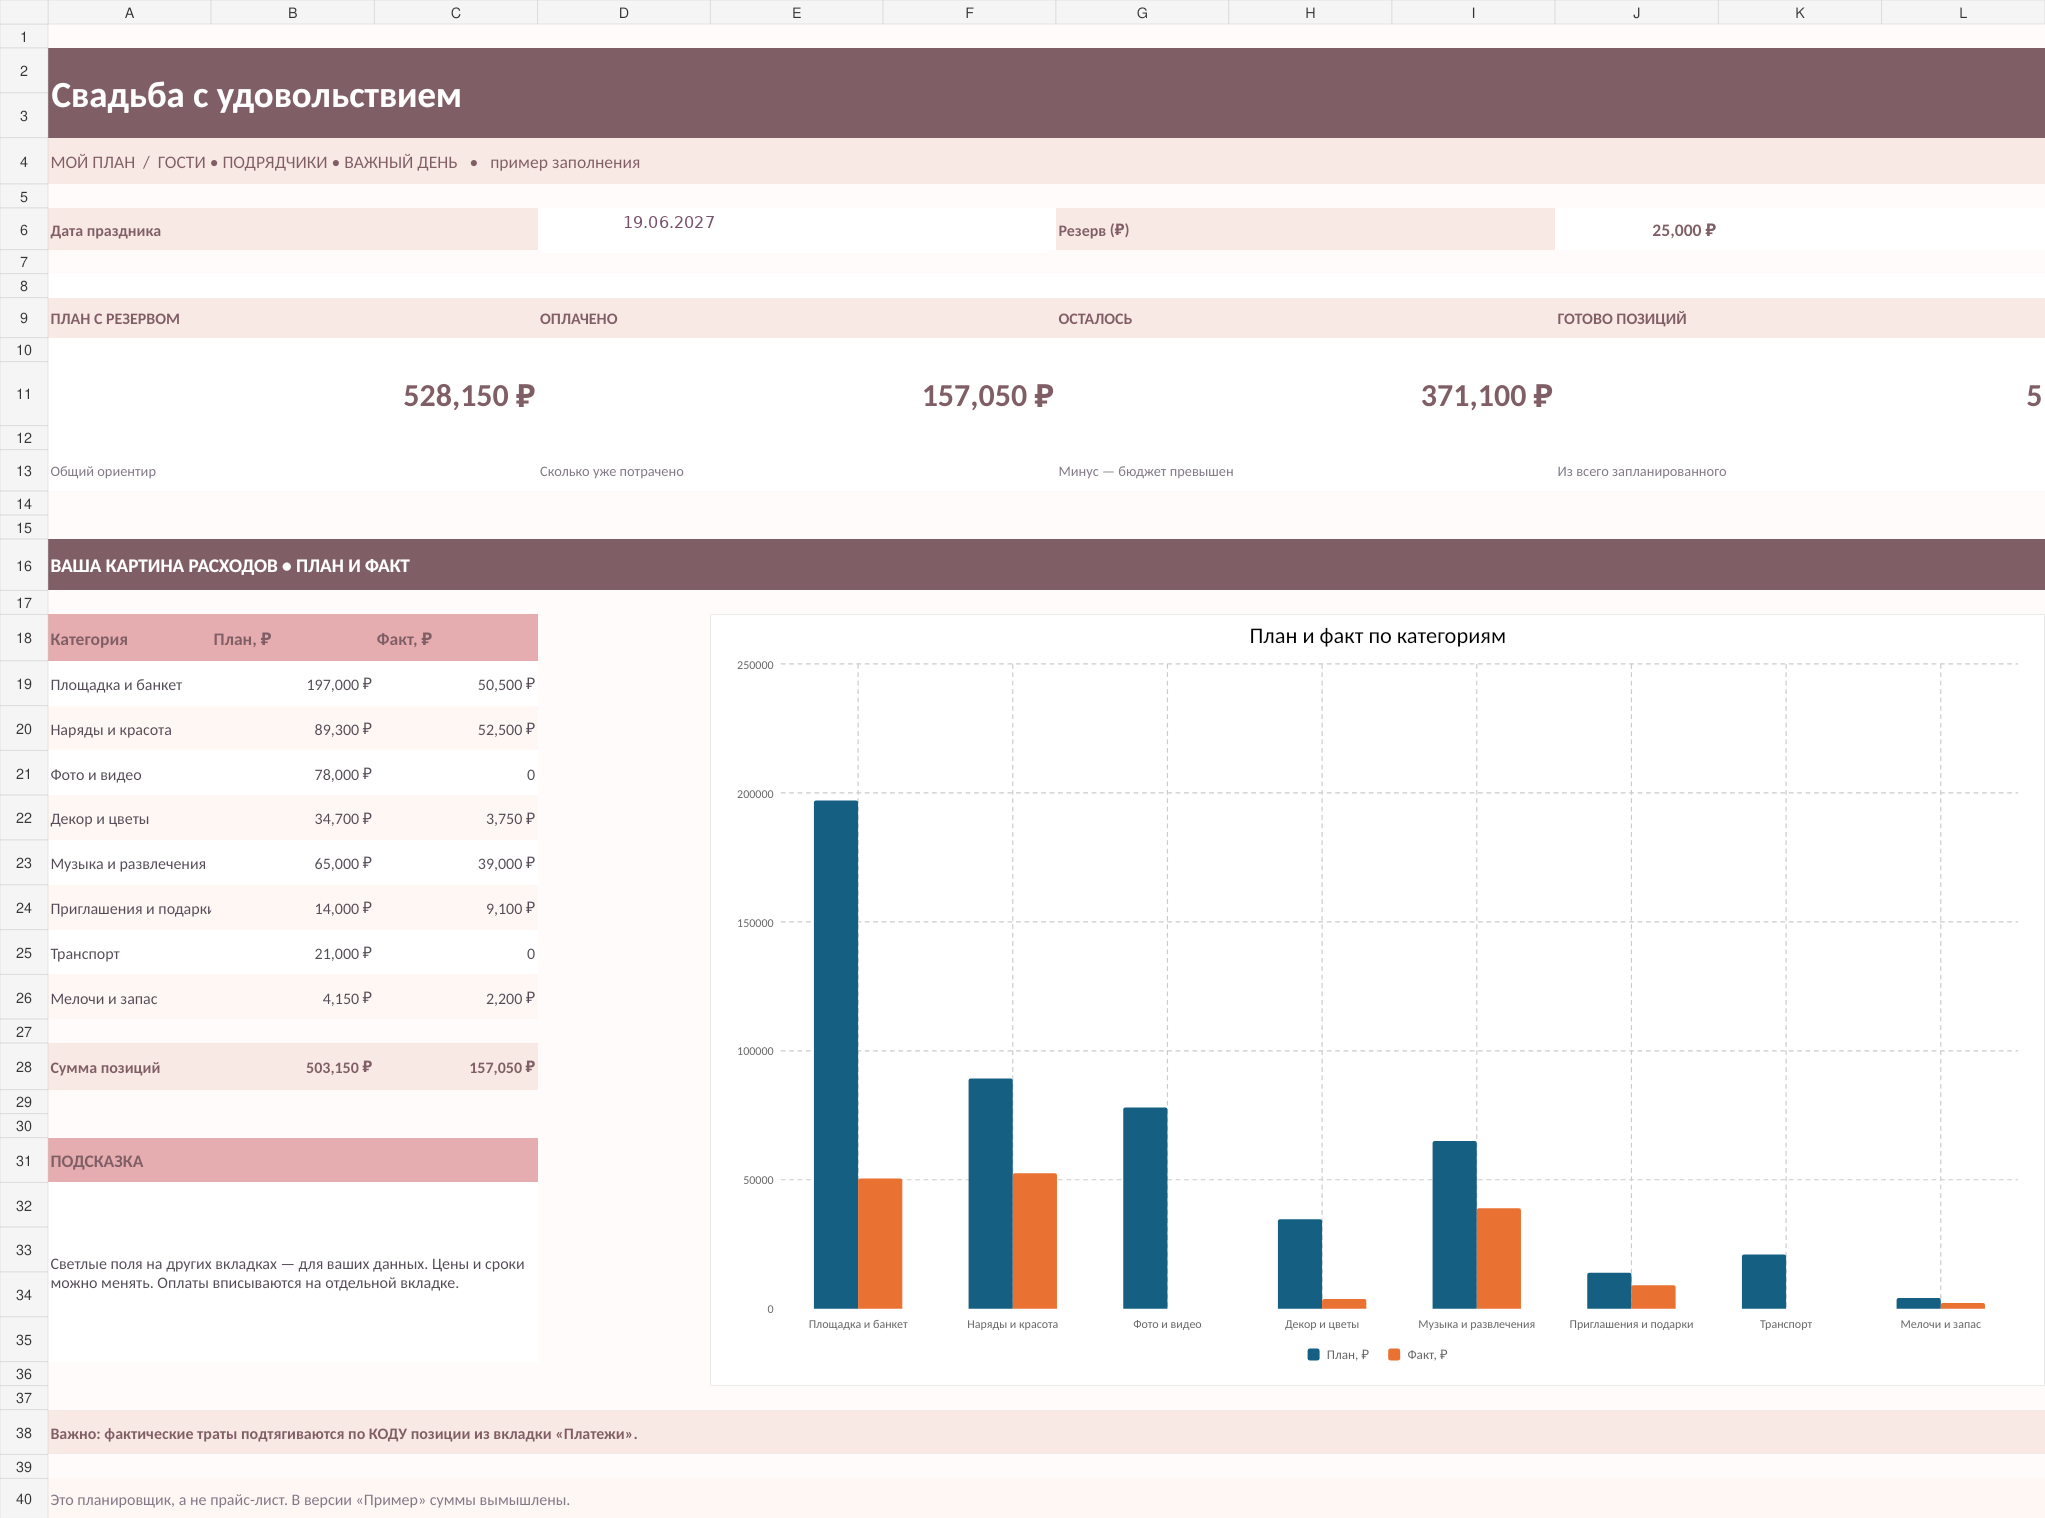Click the Категория table header cell
Viewport: 2045px width, 1518px height.
click(x=129, y=638)
